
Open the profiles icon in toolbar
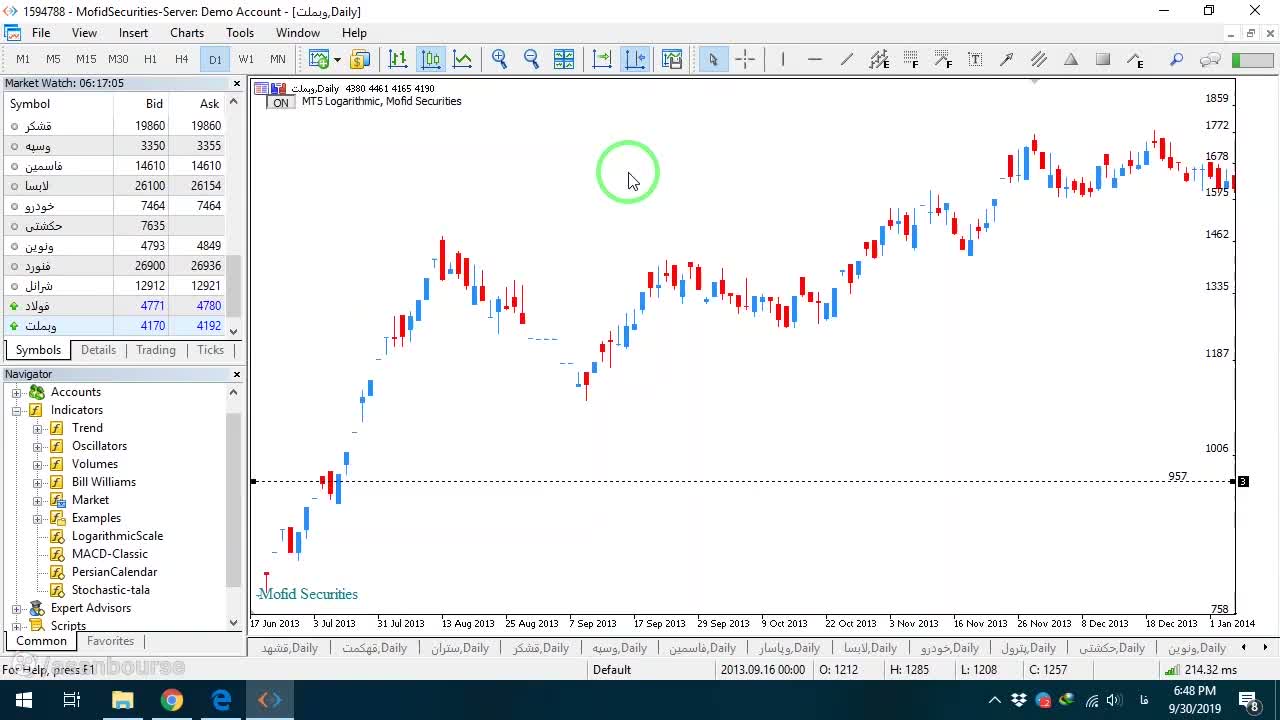[x=360, y=59]
